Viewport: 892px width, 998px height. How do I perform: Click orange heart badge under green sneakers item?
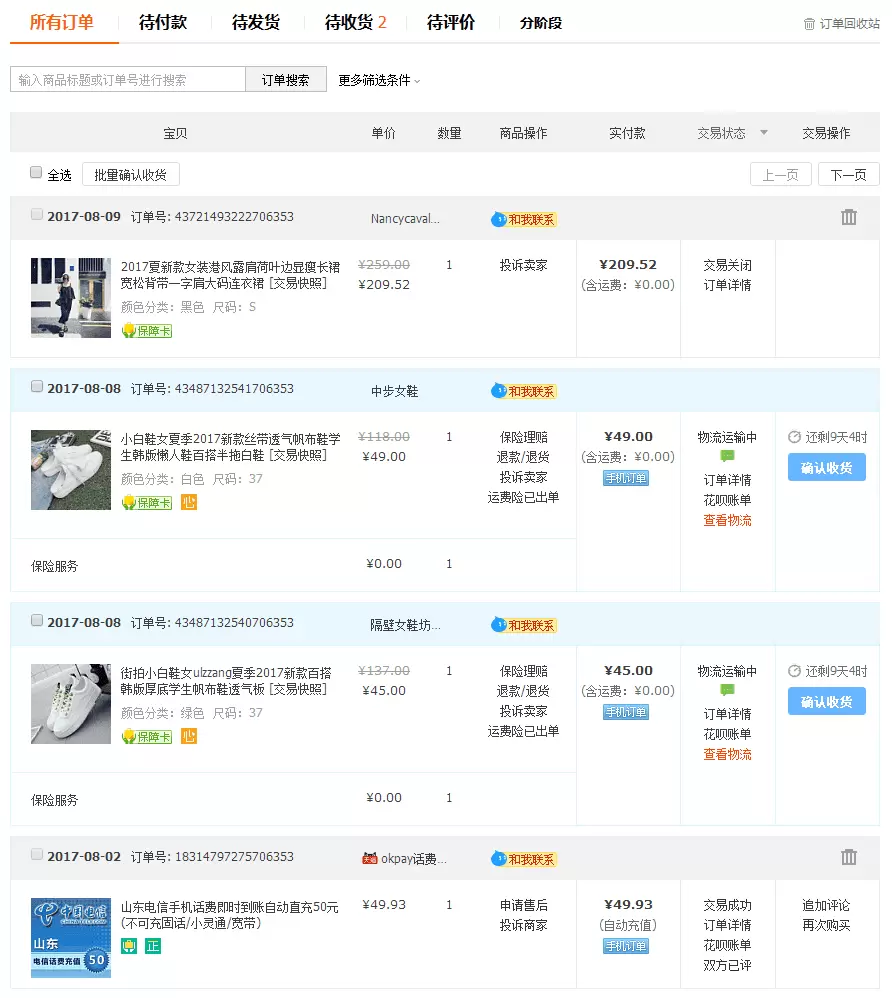(x=189, y=736)
